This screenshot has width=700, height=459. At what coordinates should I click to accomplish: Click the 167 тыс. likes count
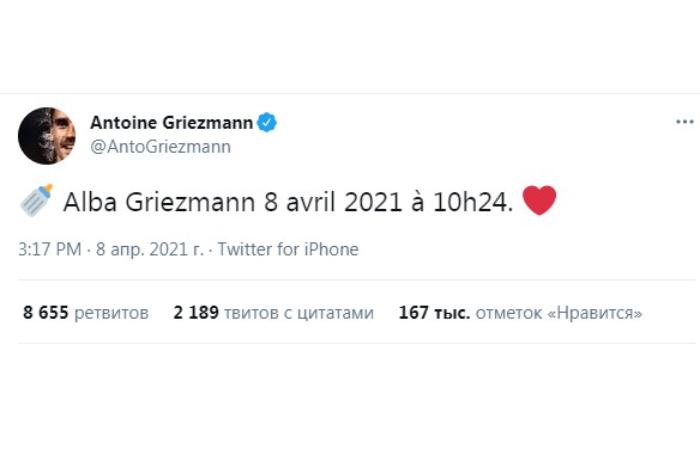(434, 312)
